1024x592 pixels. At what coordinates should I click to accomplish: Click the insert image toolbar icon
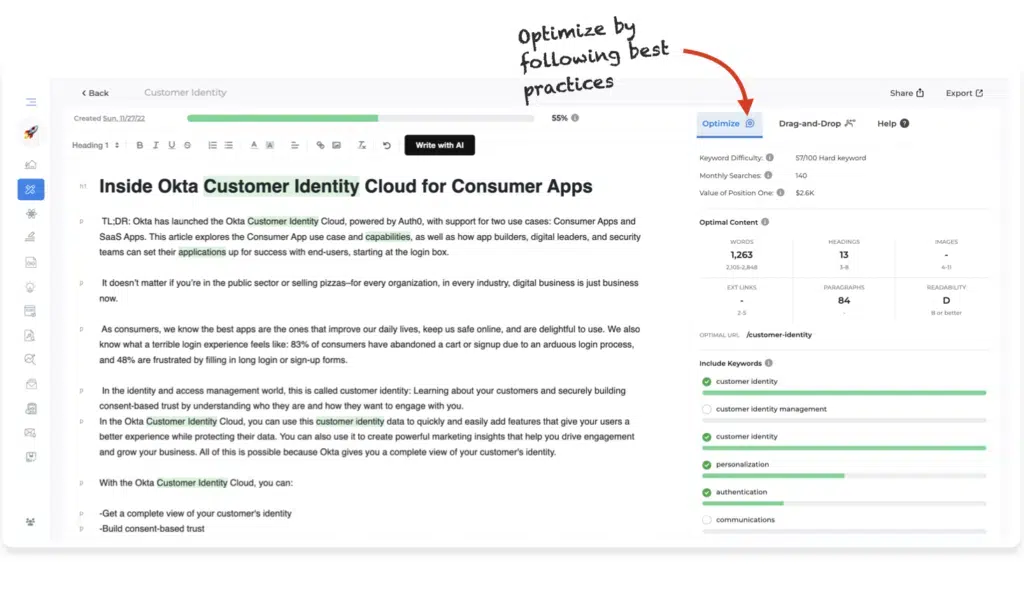click(336, 145)
